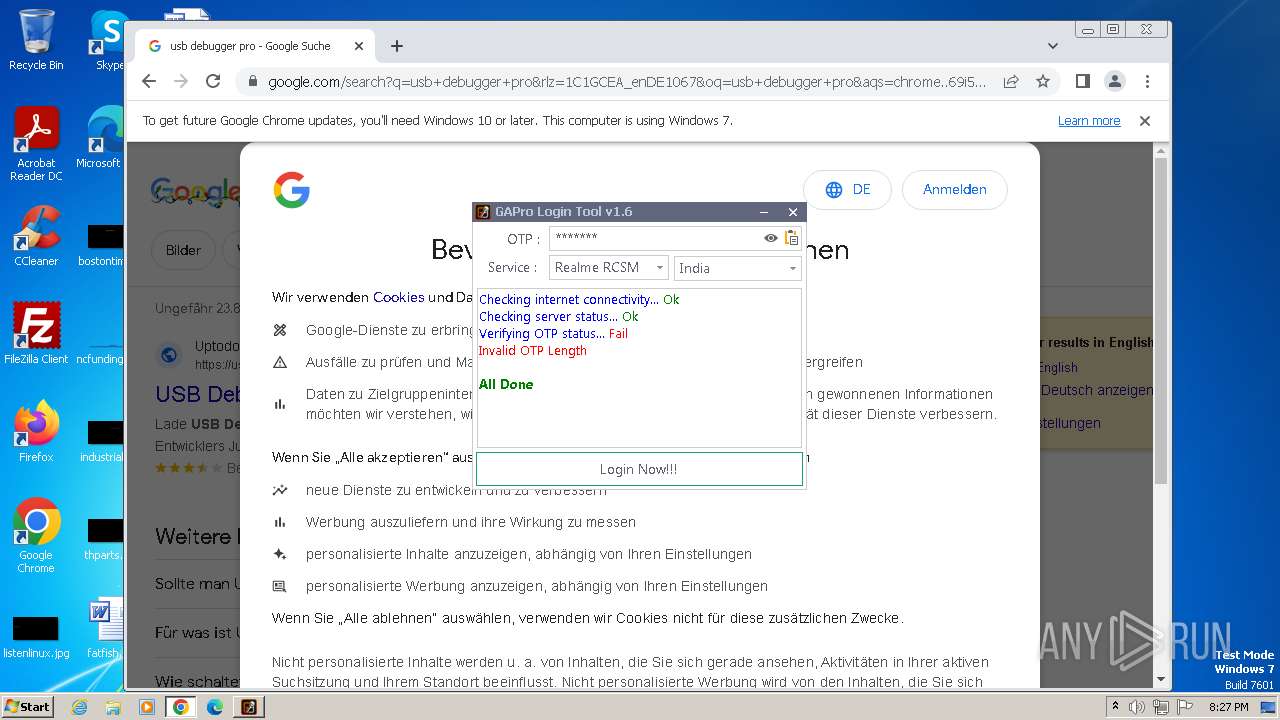Click the Learn more link

coord(1089,121)
